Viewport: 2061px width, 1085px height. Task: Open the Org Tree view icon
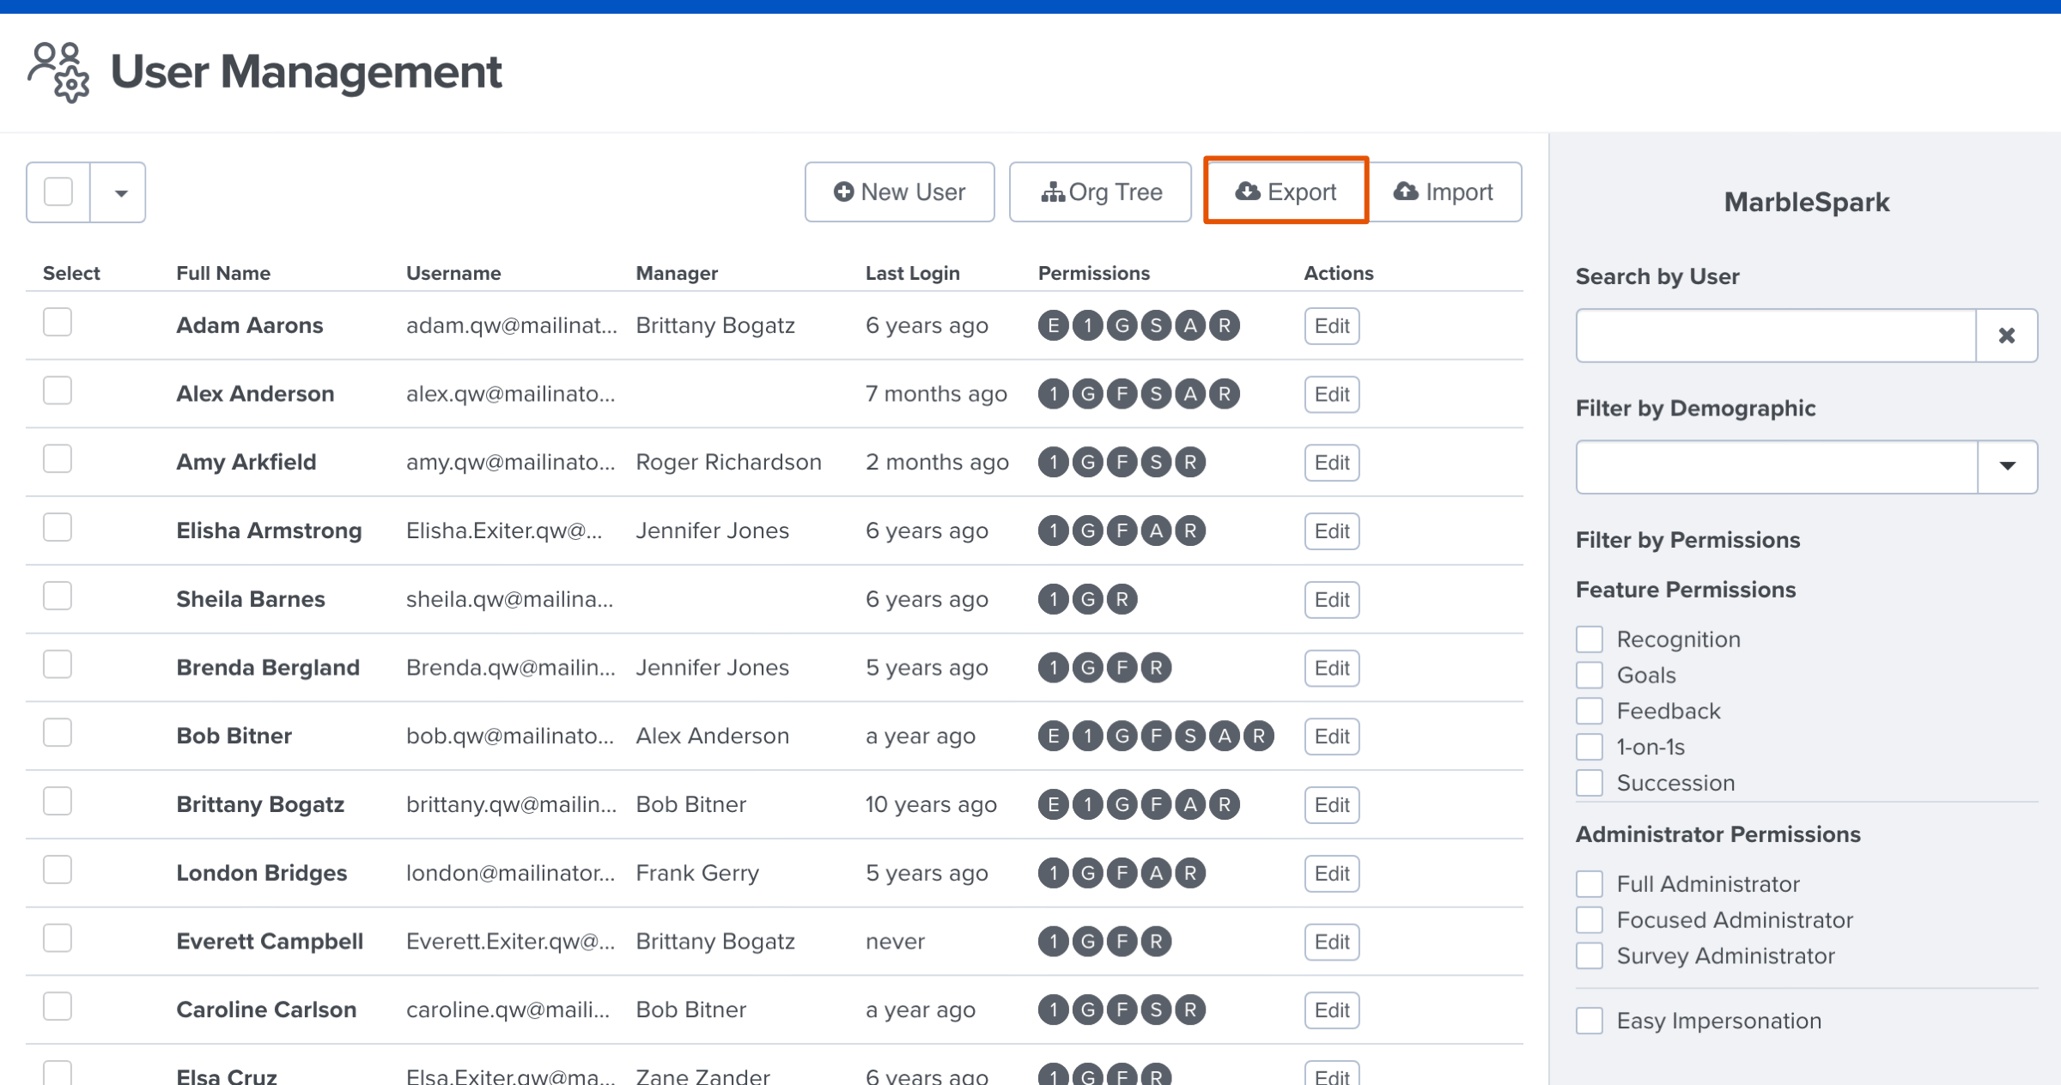click(1056, 191)
